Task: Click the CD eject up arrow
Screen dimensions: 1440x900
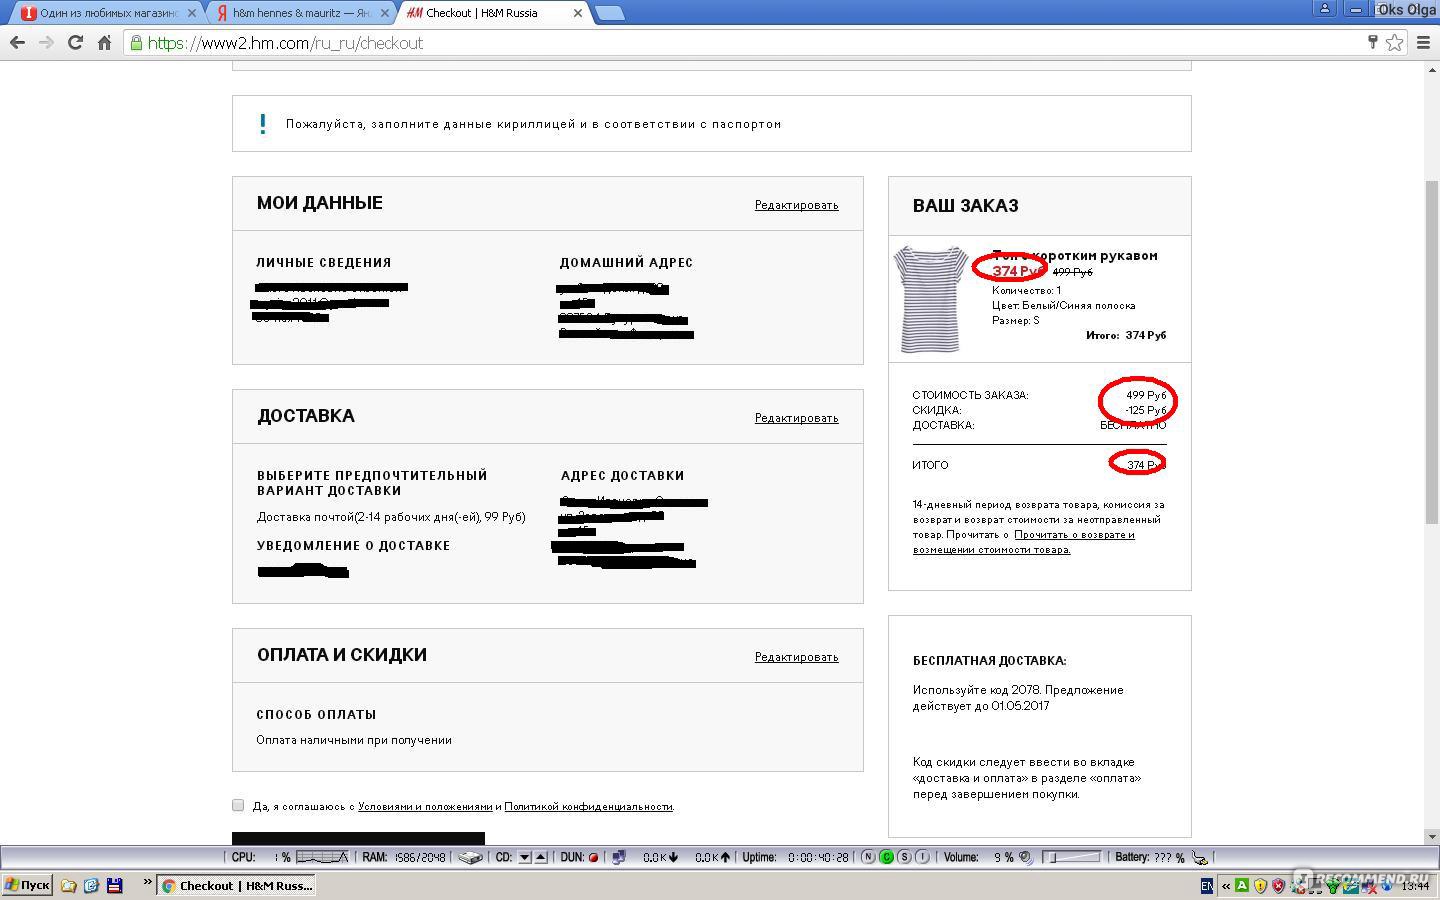Action: click(x=540, y=857)
